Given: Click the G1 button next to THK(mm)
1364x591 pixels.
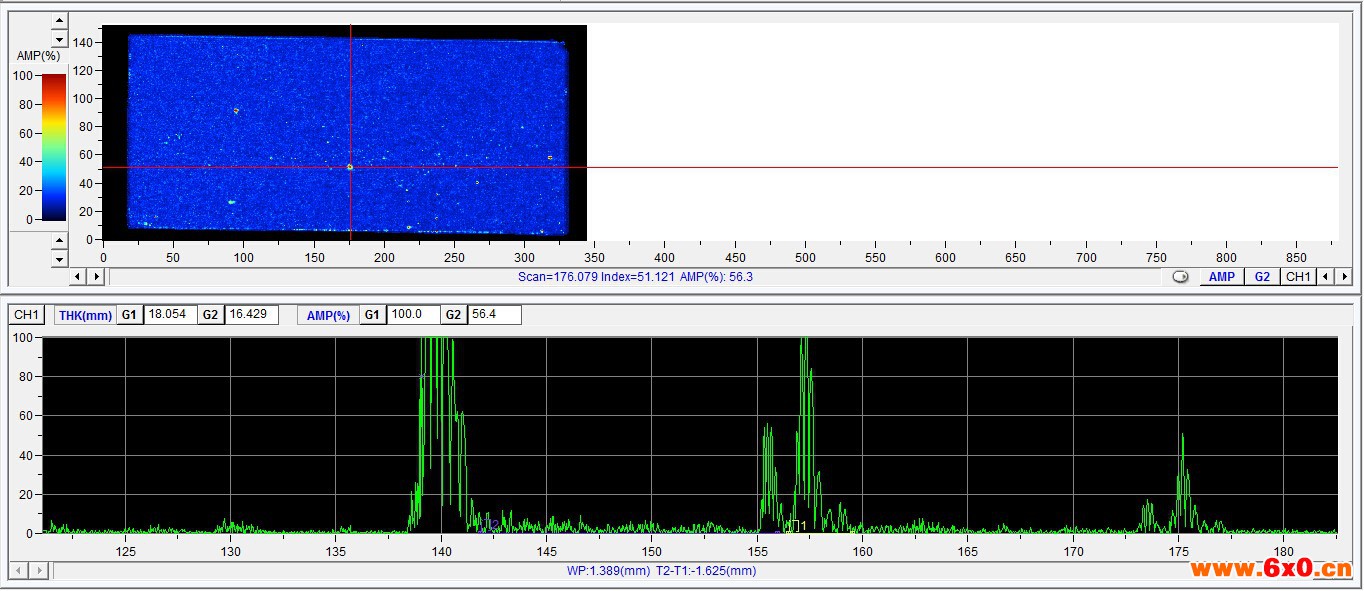Looking at the screenshot, I should (129, 315).
